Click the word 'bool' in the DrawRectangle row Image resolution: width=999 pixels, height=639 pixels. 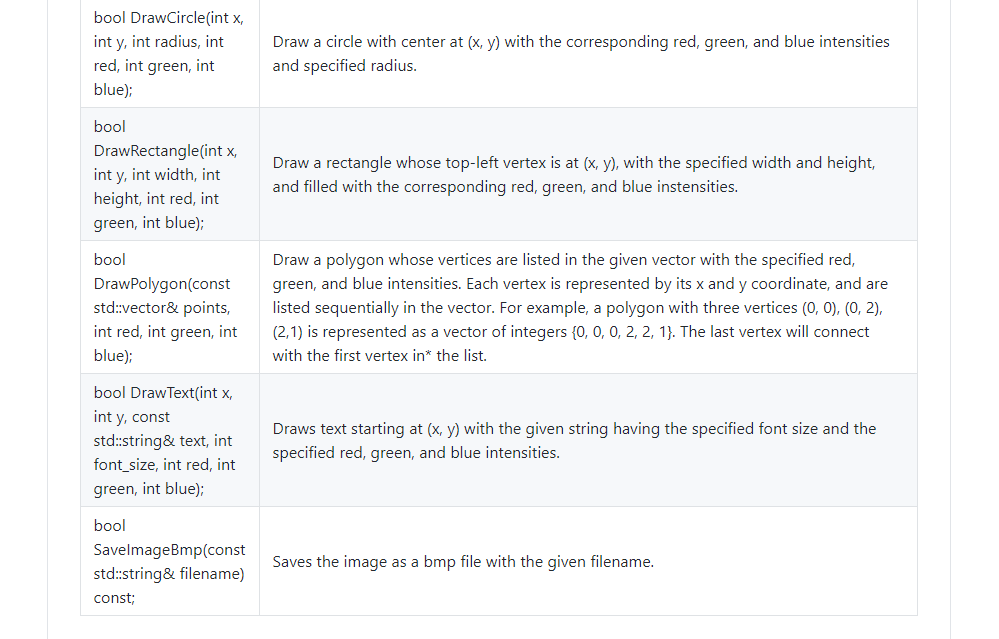[110, 127]
